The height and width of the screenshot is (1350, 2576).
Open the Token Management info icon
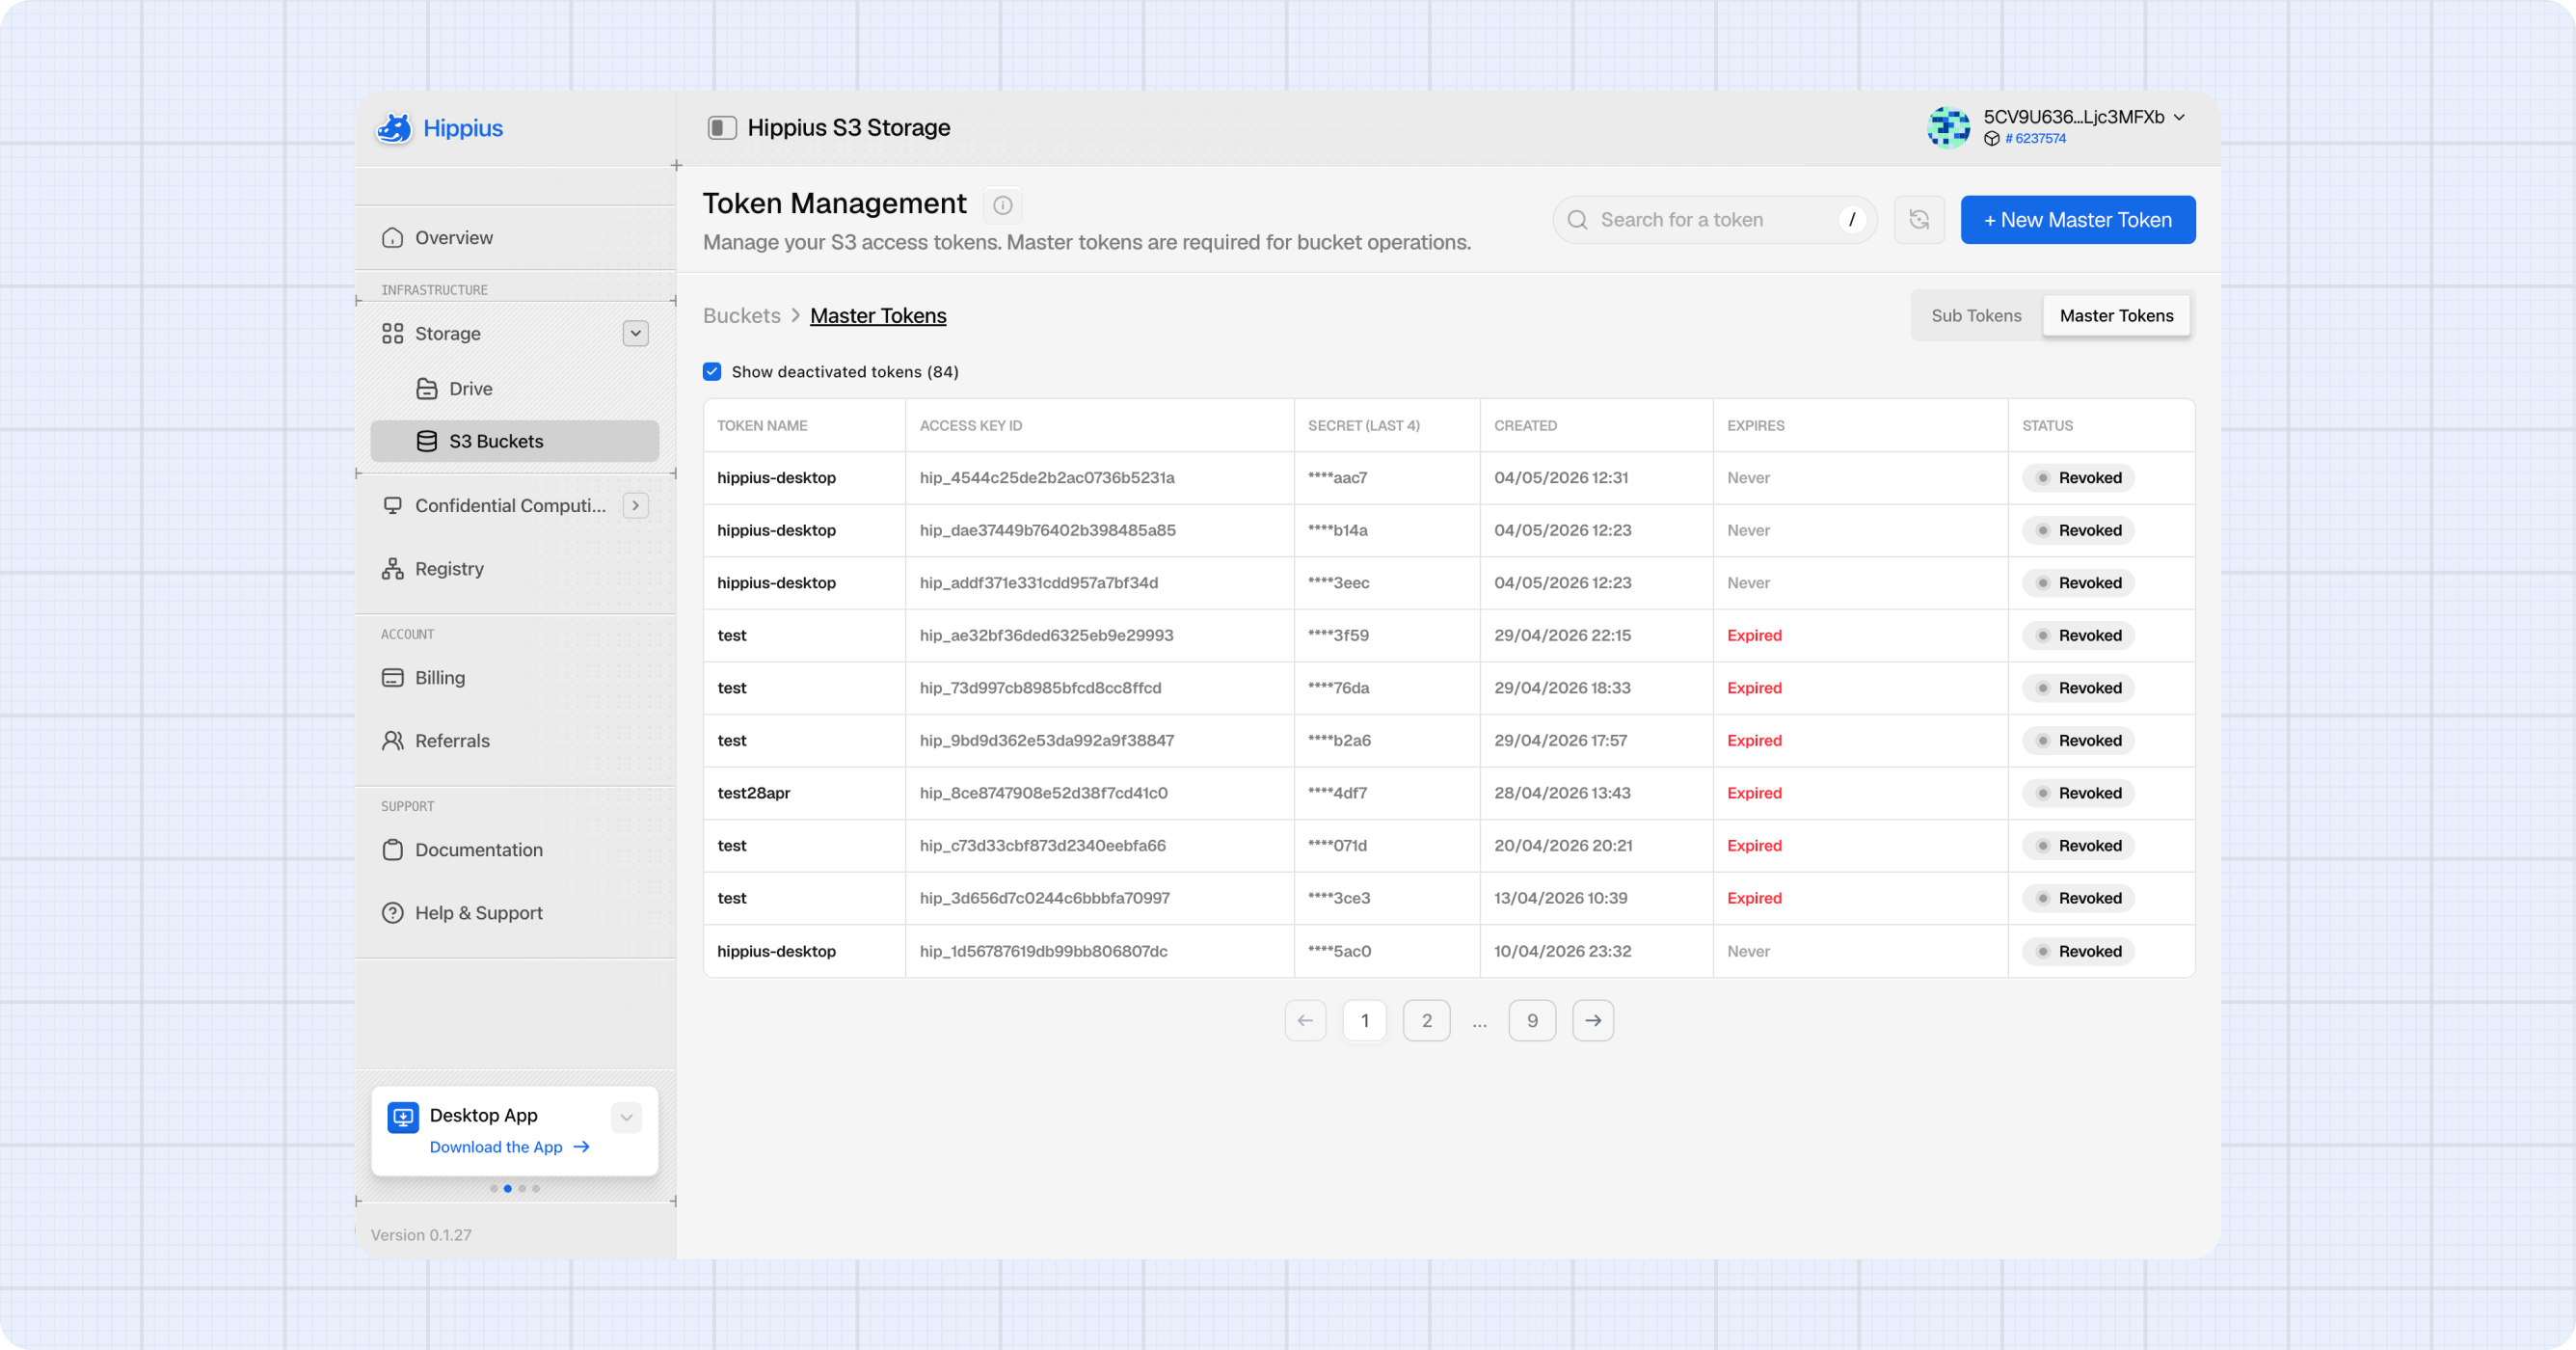tap(1002, 205)
